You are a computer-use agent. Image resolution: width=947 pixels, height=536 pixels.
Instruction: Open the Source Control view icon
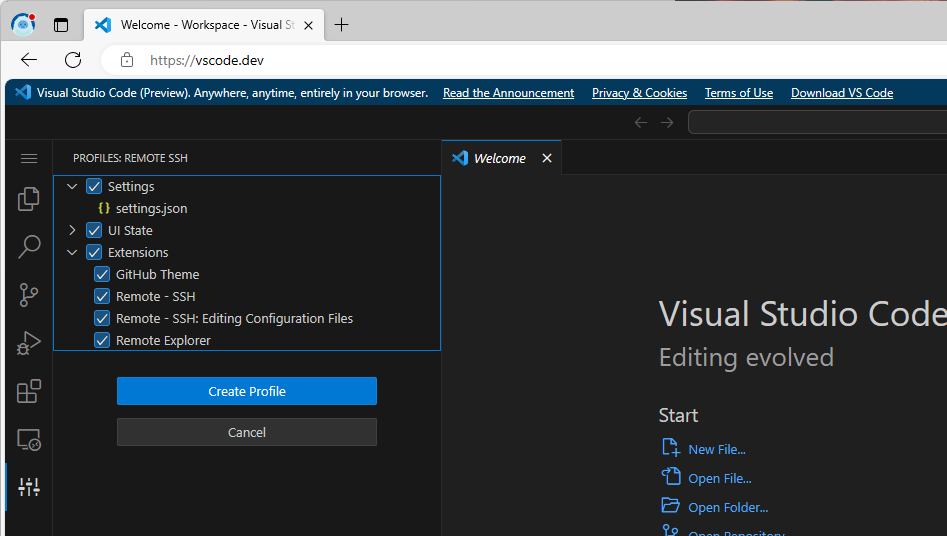tap(28, 295)
